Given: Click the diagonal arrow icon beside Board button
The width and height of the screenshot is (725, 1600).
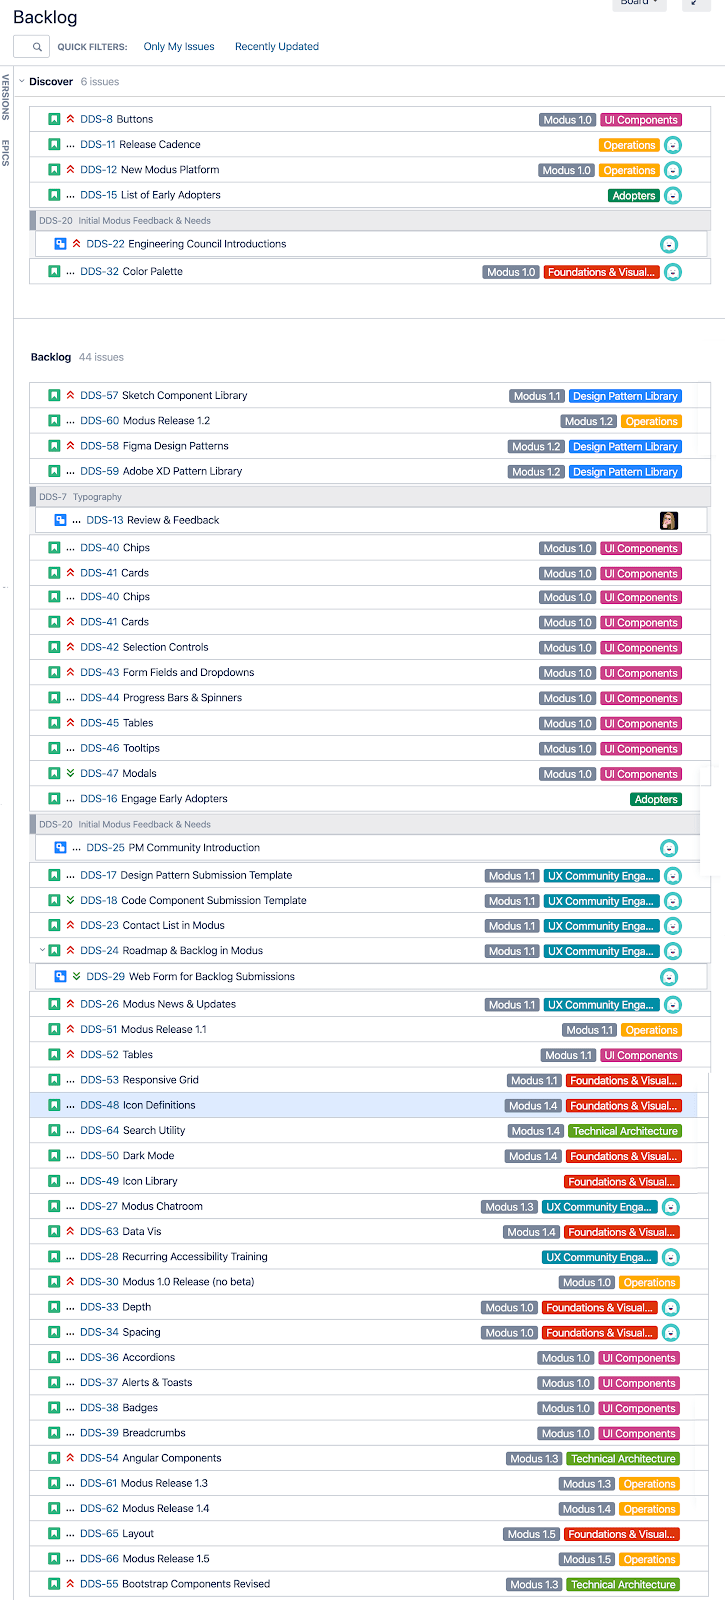Looking at the screenshot, I should point(694,4).
